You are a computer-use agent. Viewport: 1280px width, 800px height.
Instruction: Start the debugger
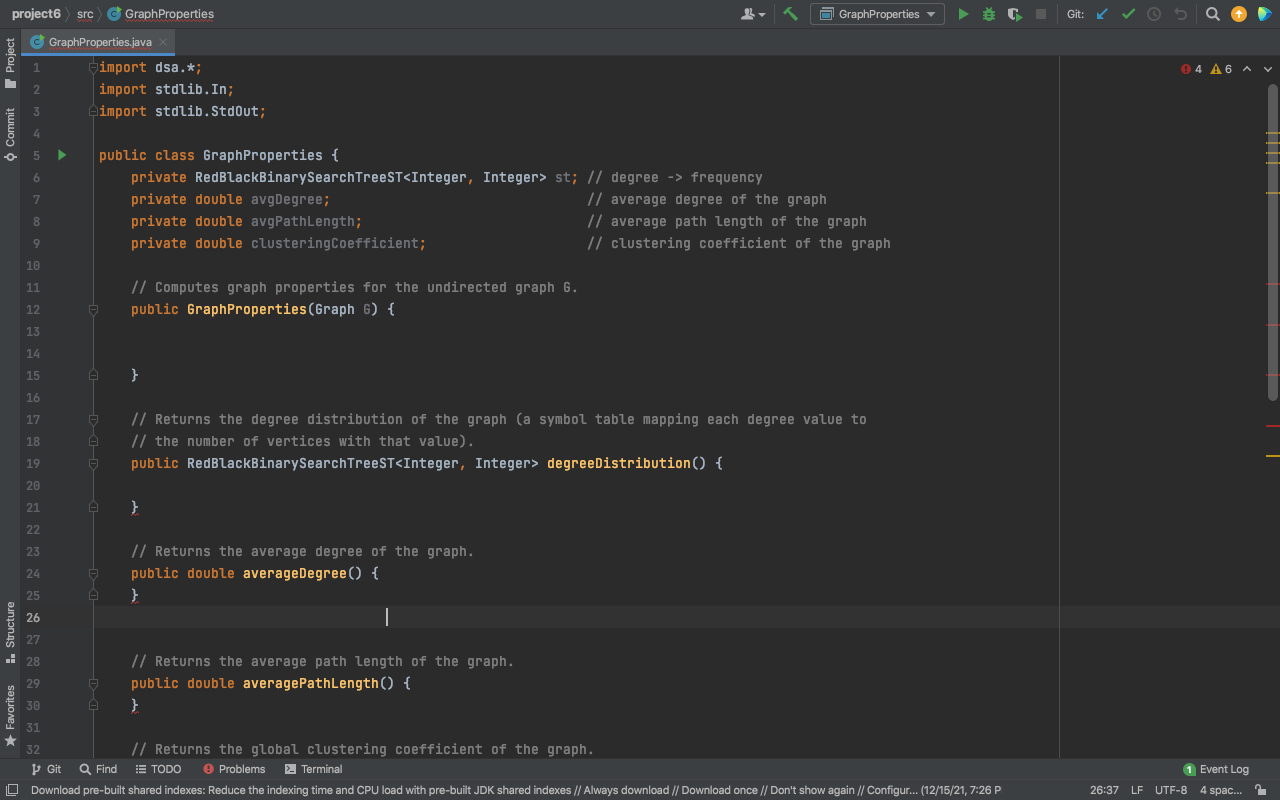coord(988,13)
